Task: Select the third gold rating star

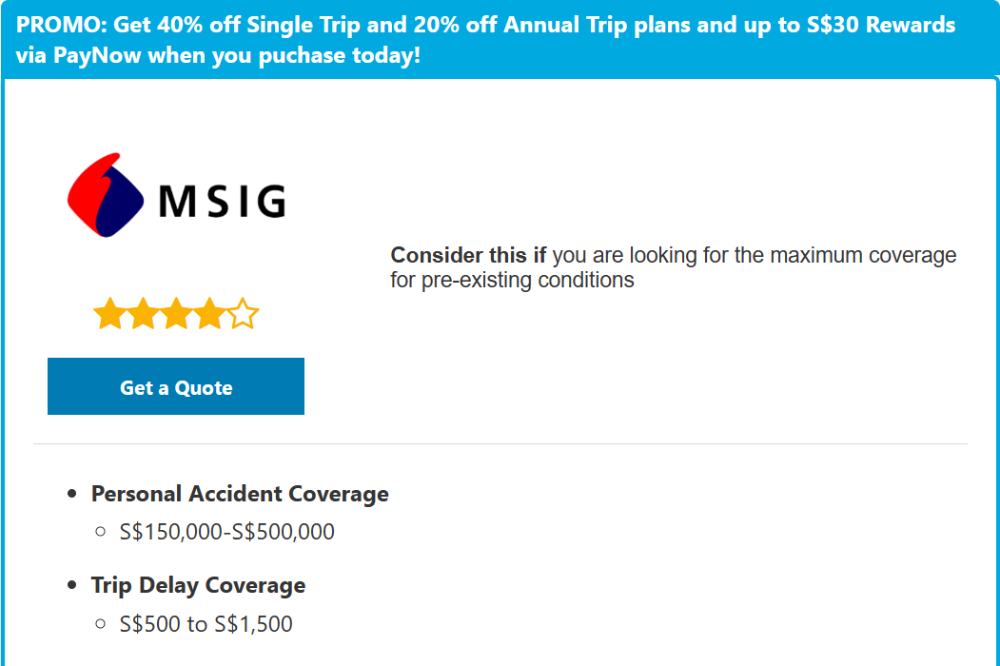Action: [176, 315]
